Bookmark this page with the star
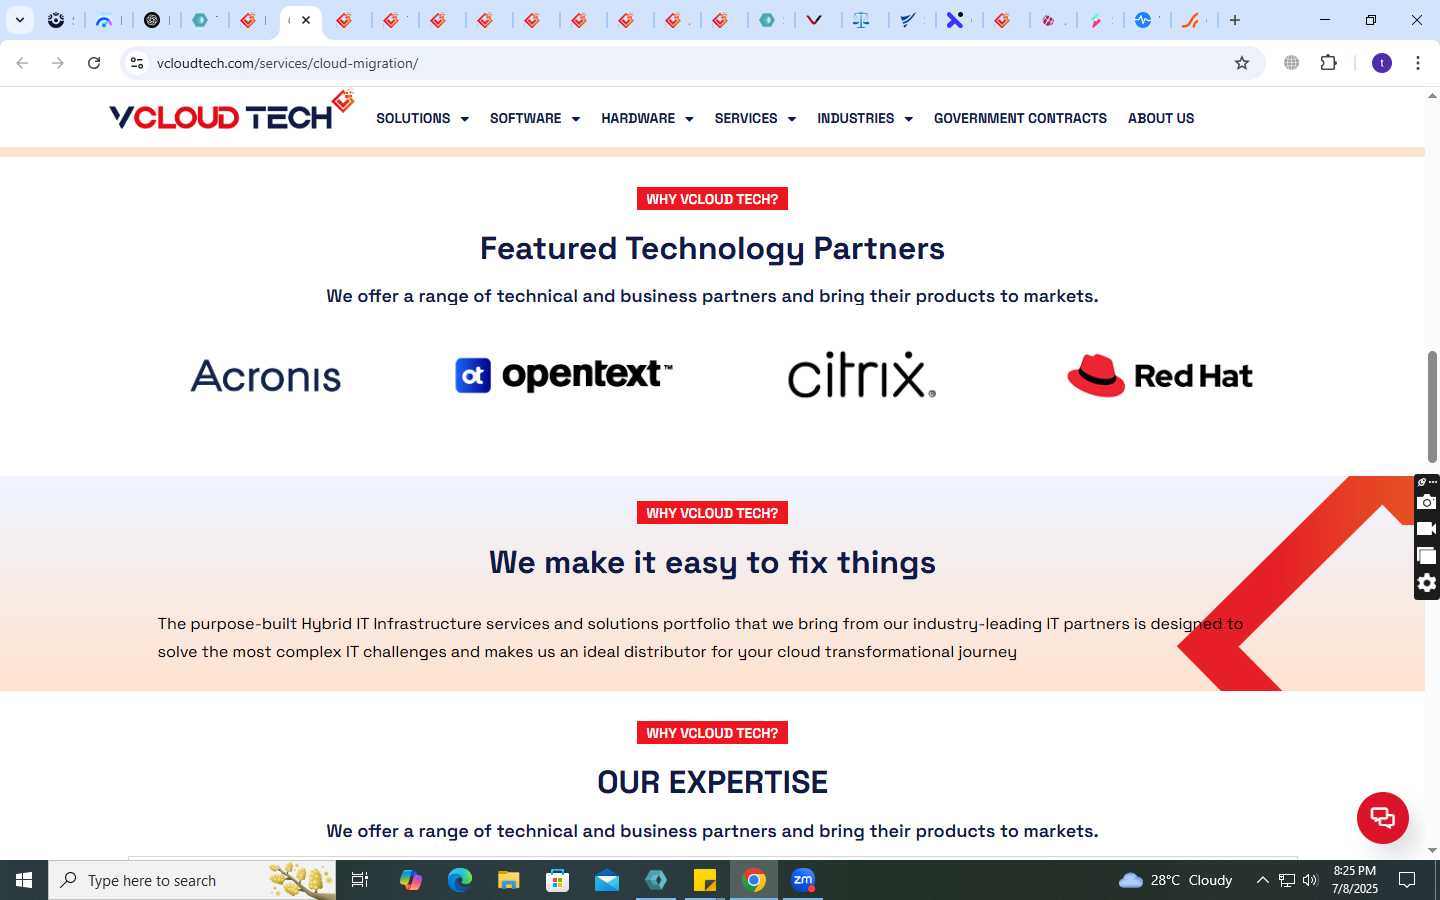The width and height of the screenshot is (1440, 900). (1242, 63)
